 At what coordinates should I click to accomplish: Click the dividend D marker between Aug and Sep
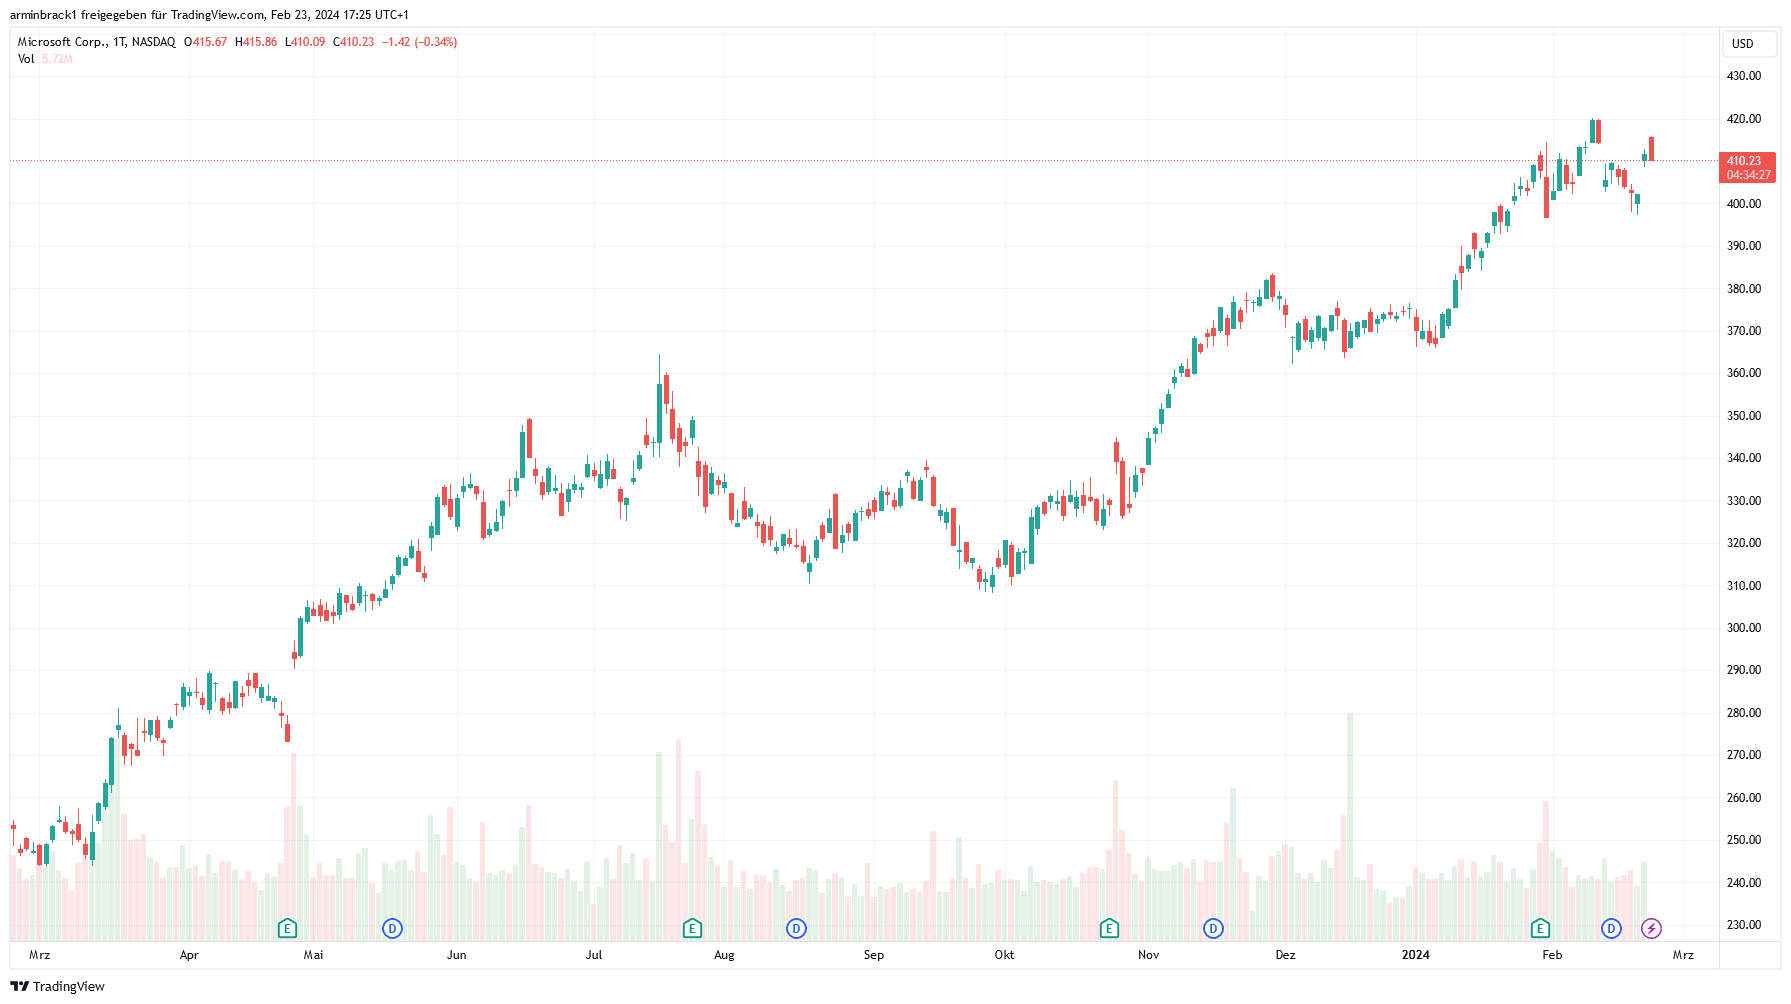coord(796,929)
